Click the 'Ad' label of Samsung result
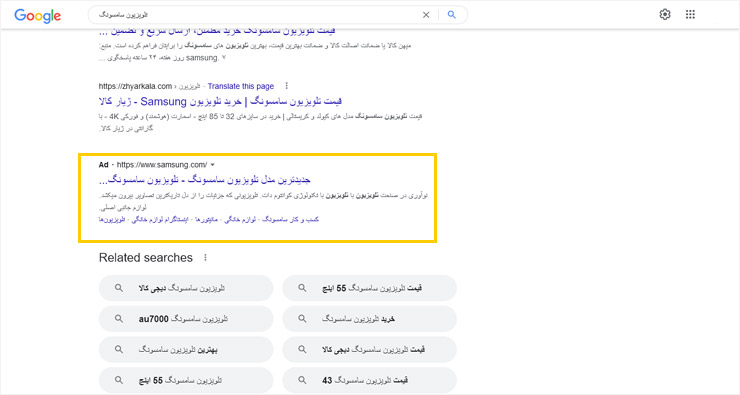The image size is (740, 395). tap(103, 165)
